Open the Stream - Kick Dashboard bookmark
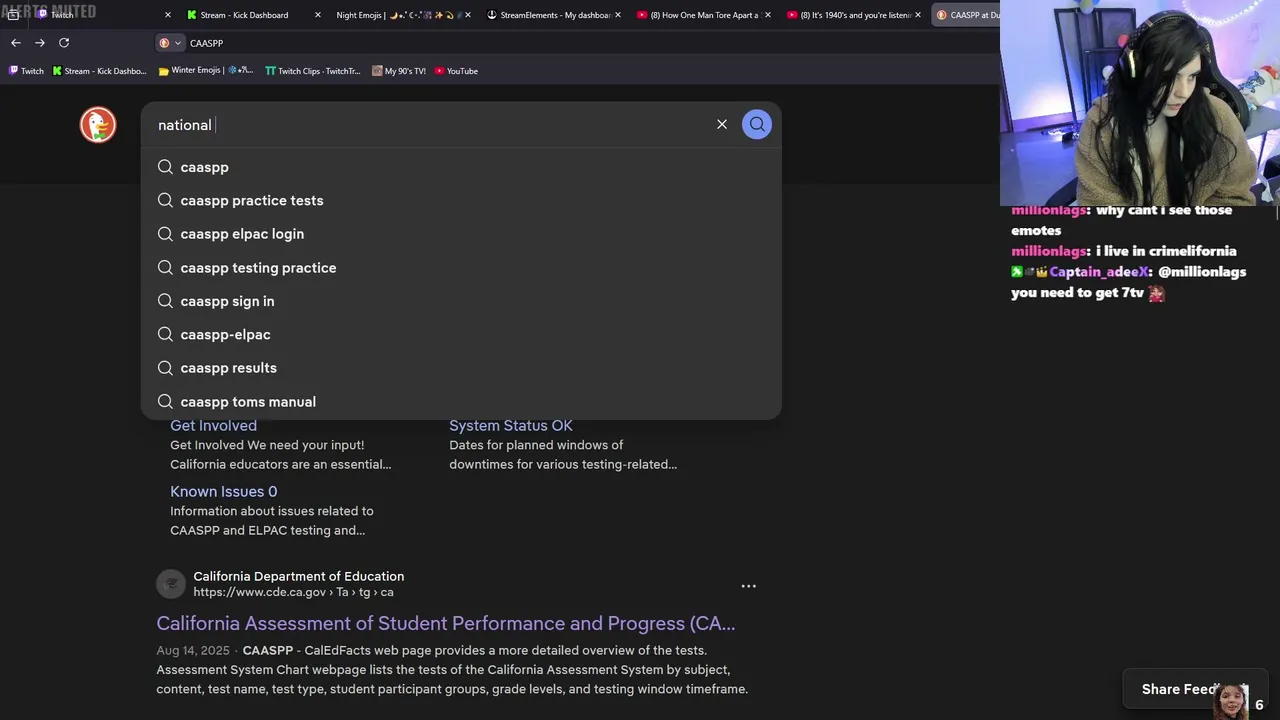Screen dimensions: 1280x720 (x=99, y=71)
